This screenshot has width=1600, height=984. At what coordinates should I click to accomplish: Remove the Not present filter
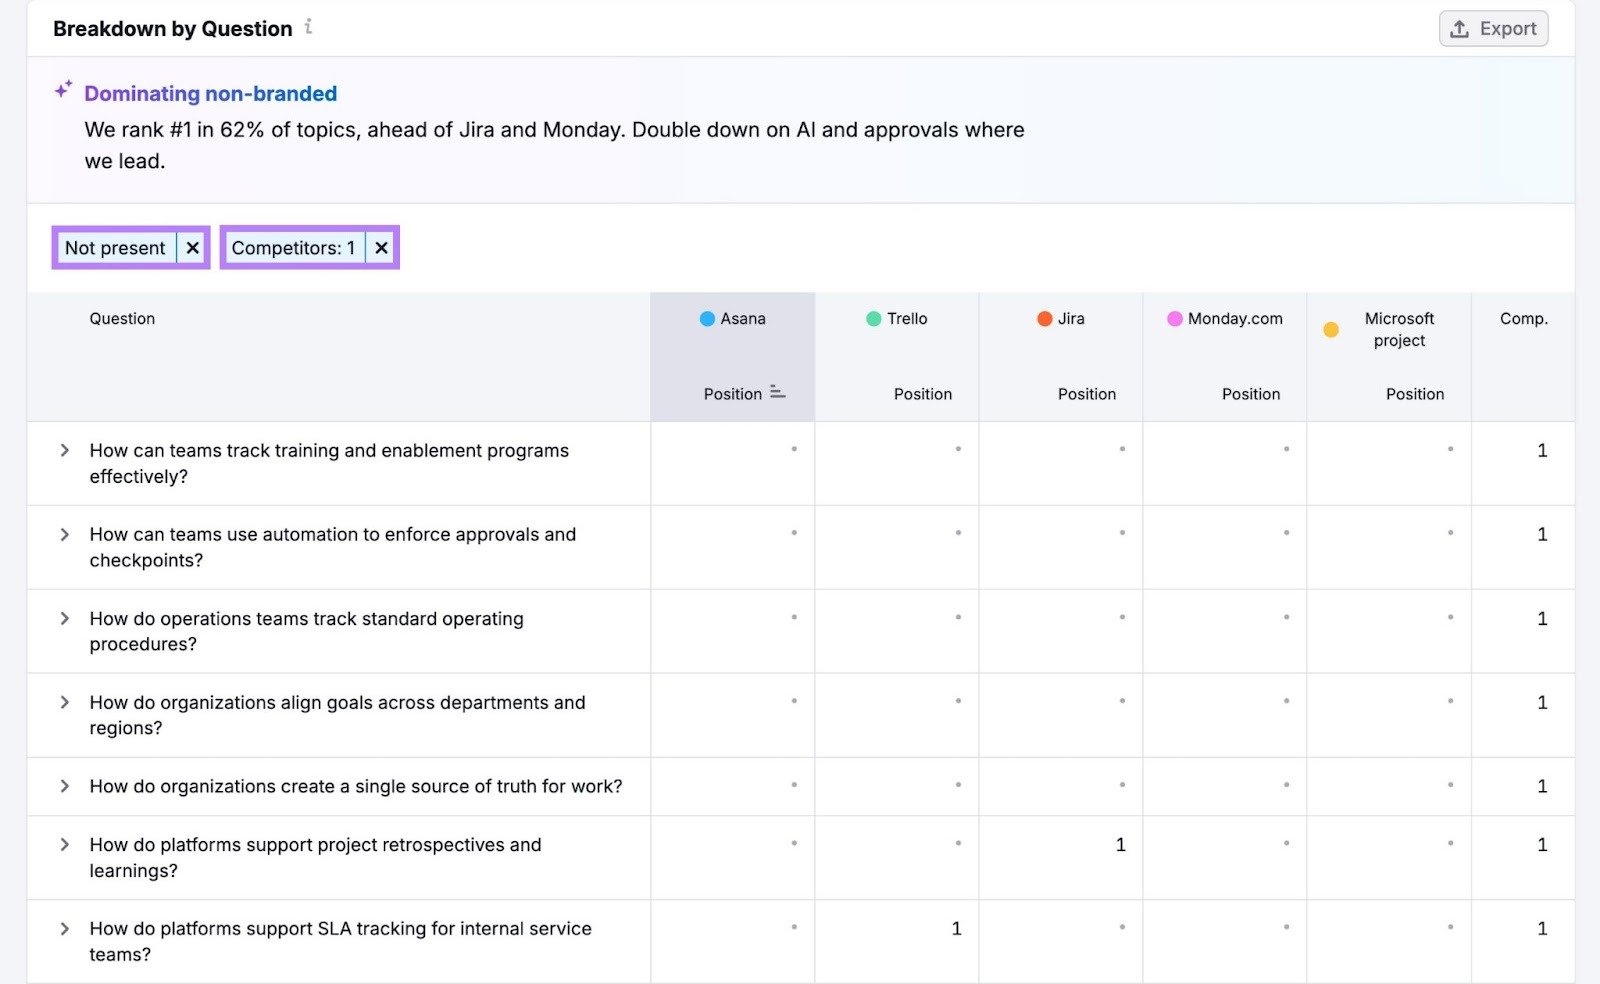192,247
